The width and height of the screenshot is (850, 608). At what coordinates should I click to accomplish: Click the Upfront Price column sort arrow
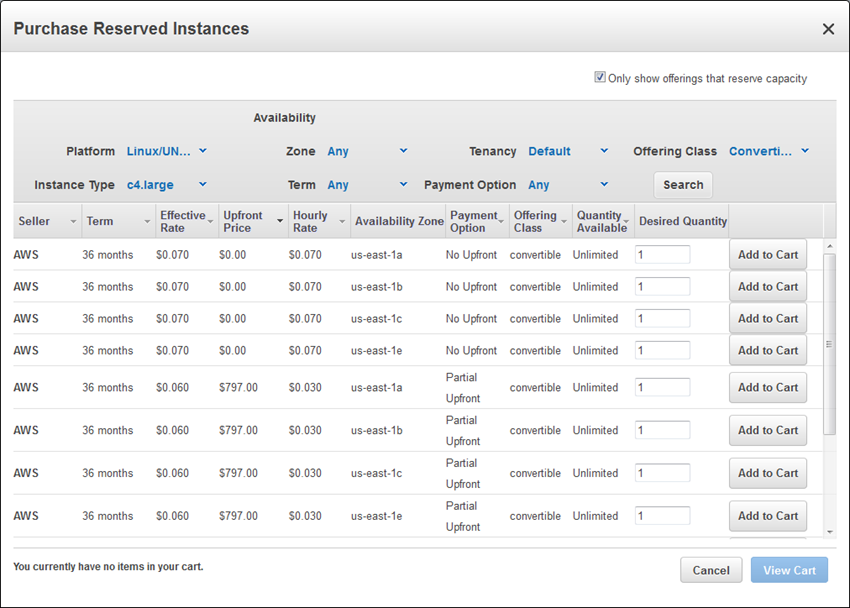(280, 222)
